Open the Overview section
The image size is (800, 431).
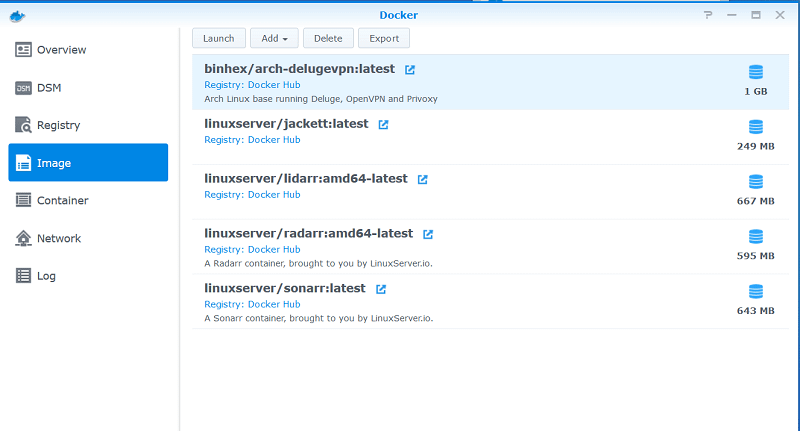(88, 50)
